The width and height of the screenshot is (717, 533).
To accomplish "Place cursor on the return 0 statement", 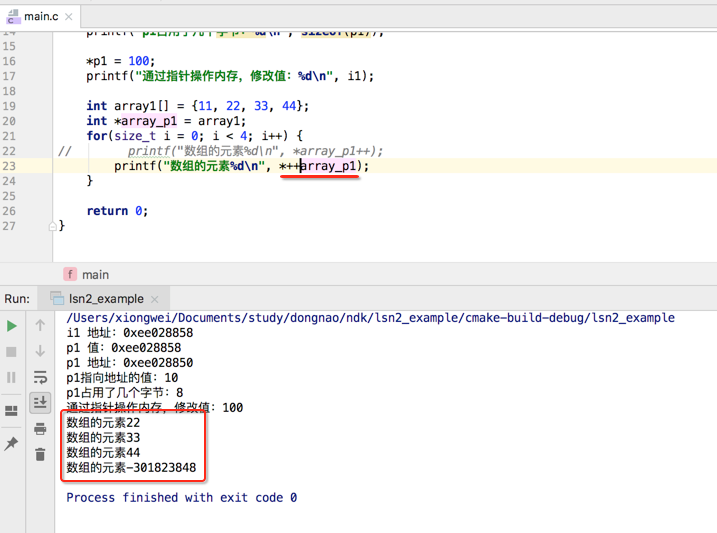I will point(117,211).
